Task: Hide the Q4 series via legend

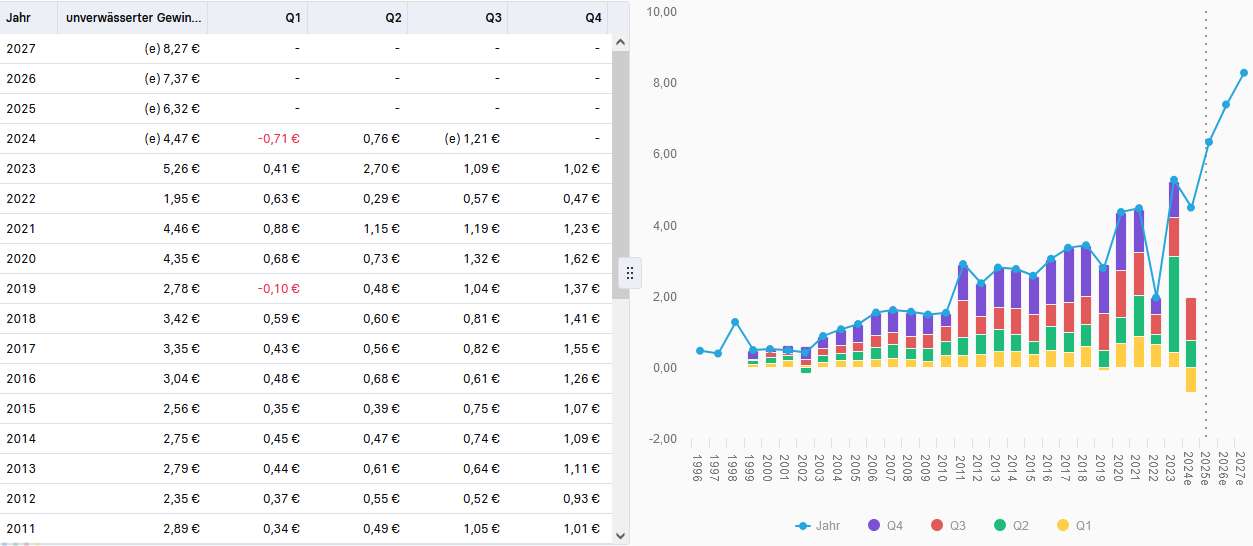Action: tap(884, 525)
